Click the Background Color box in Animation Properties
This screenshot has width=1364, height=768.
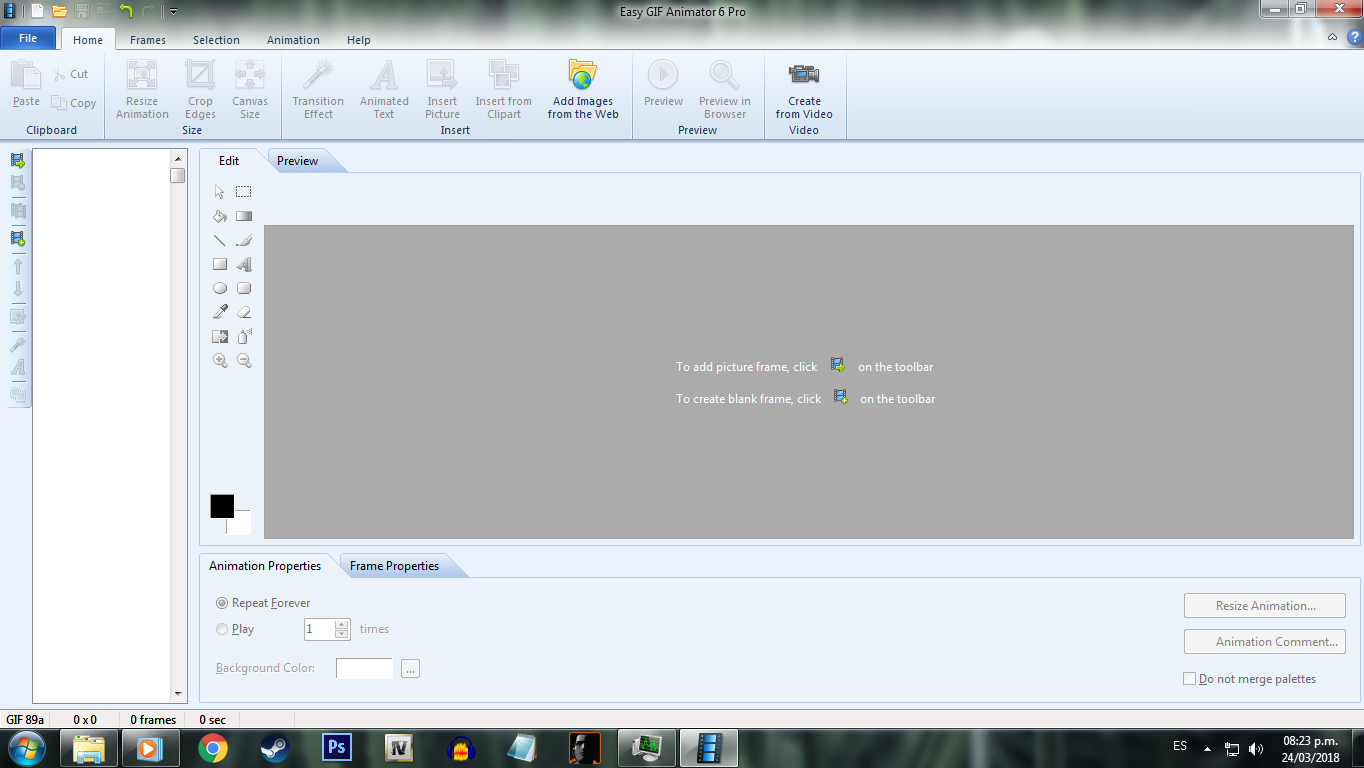click(365, 668)
